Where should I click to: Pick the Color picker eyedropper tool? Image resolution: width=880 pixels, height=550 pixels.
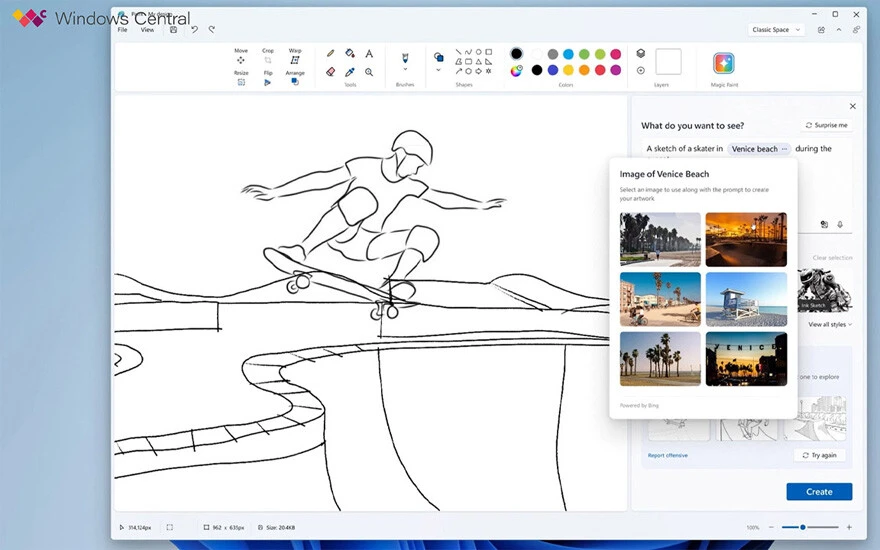pyautogui.click(x=350, y=72)
